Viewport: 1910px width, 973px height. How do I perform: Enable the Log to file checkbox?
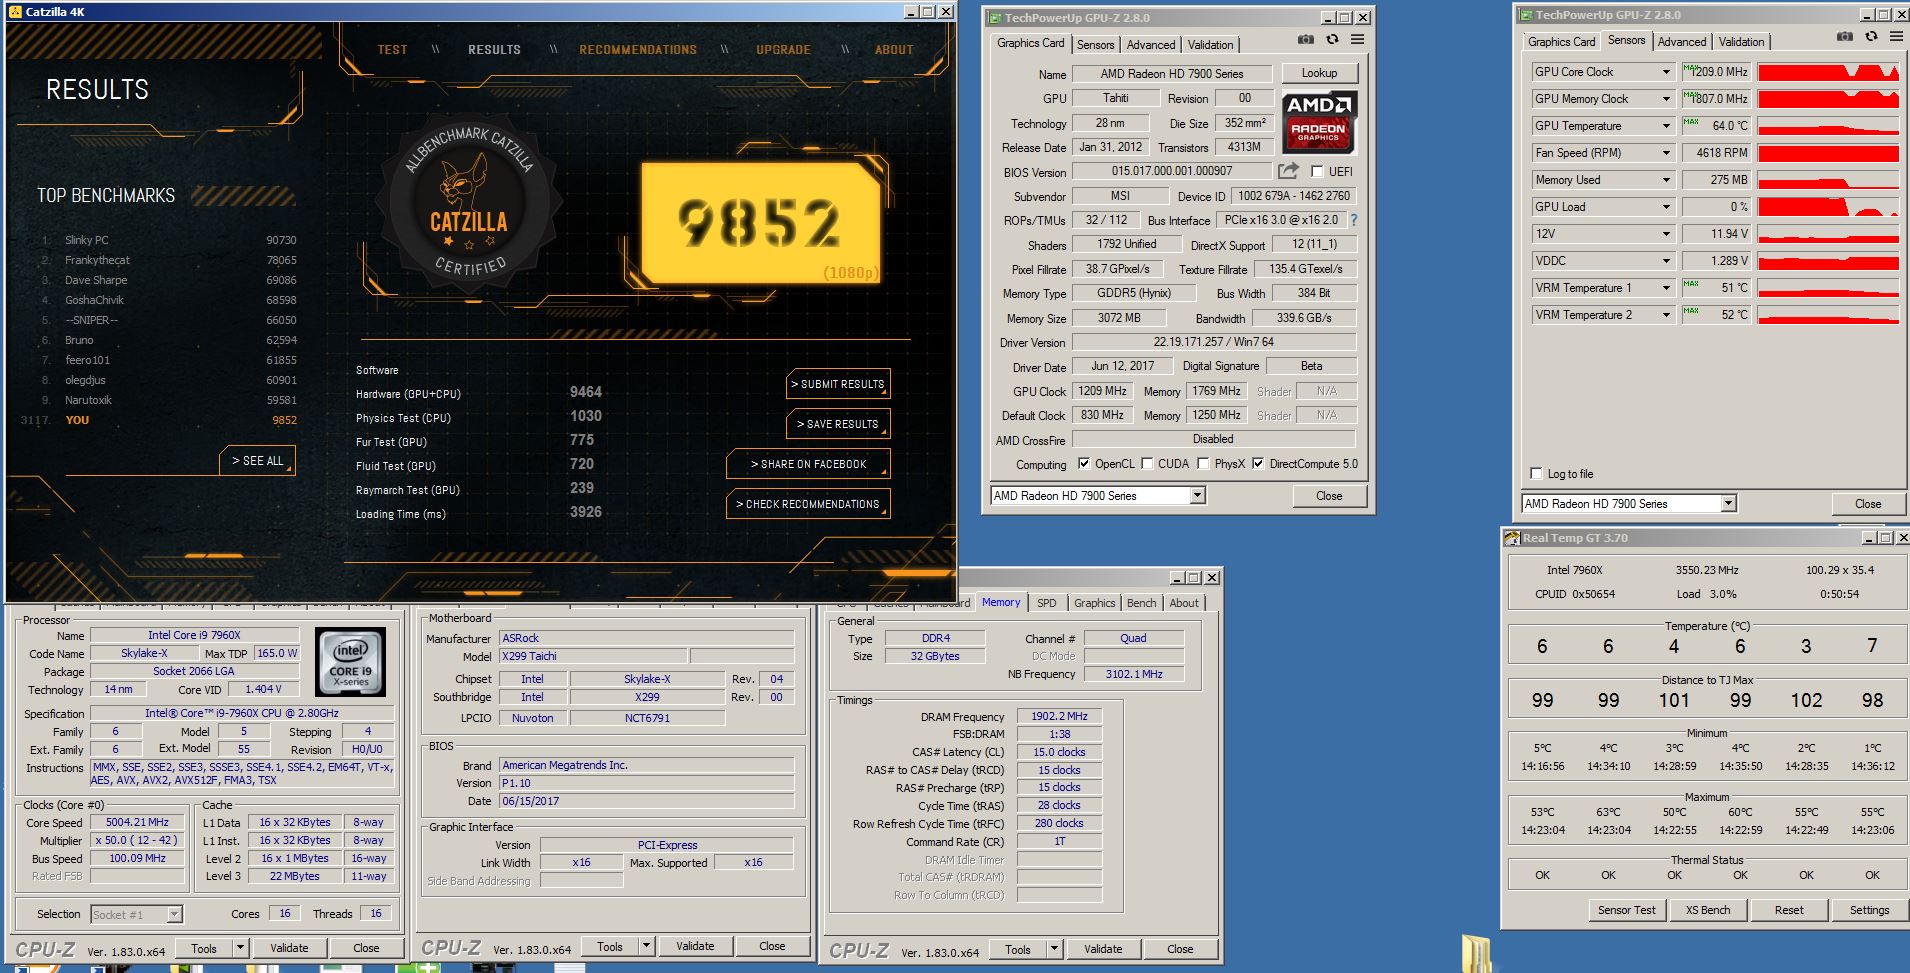(1536, 473)
